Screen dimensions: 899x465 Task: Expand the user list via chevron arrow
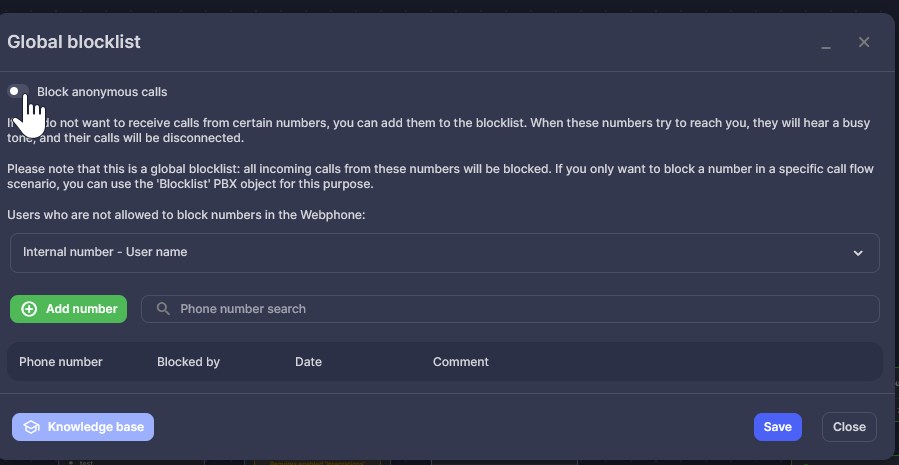pyautogui.click(x=858, y=253)
